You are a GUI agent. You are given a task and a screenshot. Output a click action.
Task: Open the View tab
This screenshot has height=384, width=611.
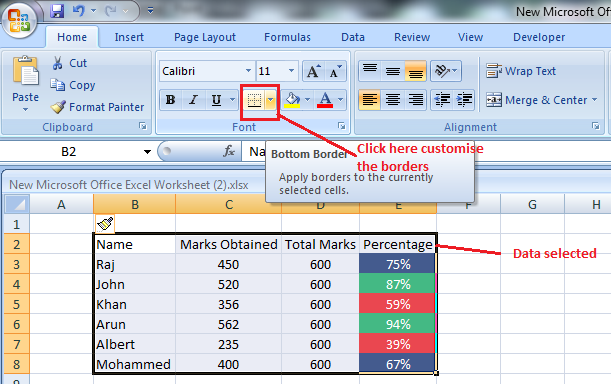(470, 37)
